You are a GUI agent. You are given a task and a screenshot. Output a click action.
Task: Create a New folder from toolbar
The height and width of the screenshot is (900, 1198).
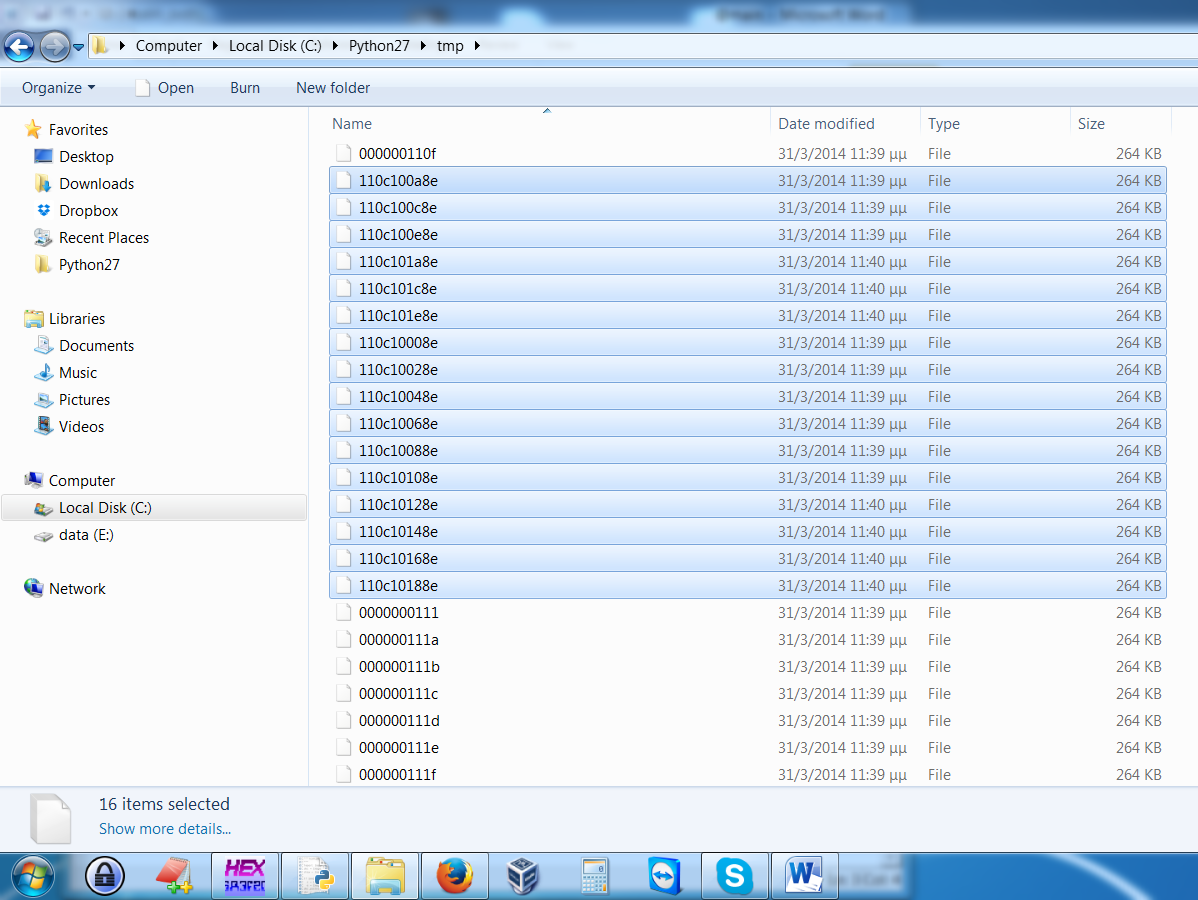point(333,88)
